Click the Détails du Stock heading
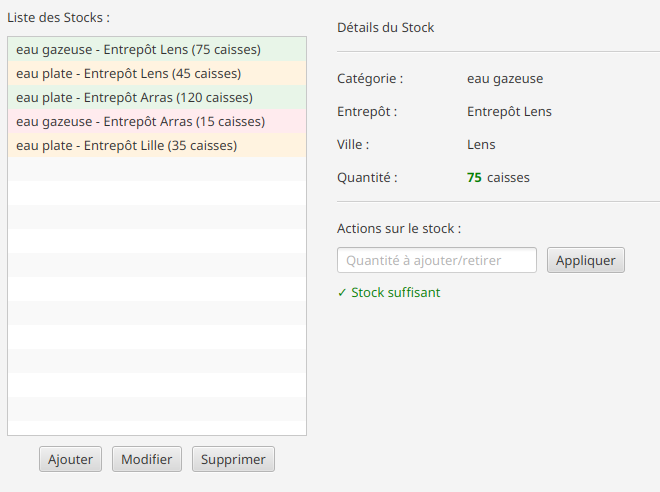 point(385,27)
